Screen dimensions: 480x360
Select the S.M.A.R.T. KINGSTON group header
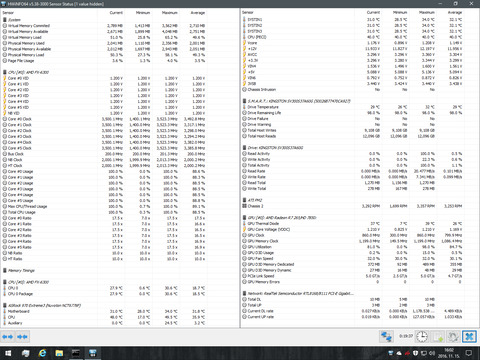click(x=296, y=101)
